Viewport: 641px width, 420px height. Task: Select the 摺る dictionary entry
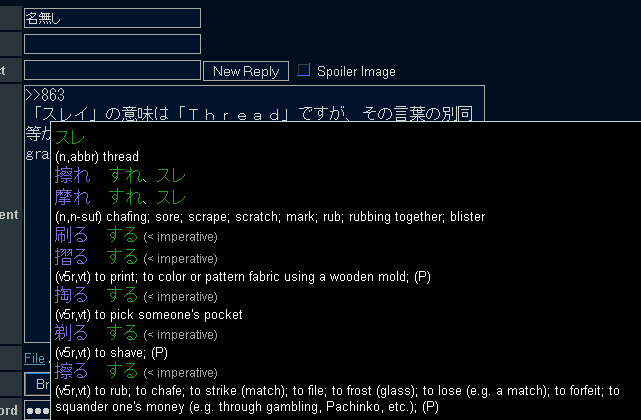(72, 257)
